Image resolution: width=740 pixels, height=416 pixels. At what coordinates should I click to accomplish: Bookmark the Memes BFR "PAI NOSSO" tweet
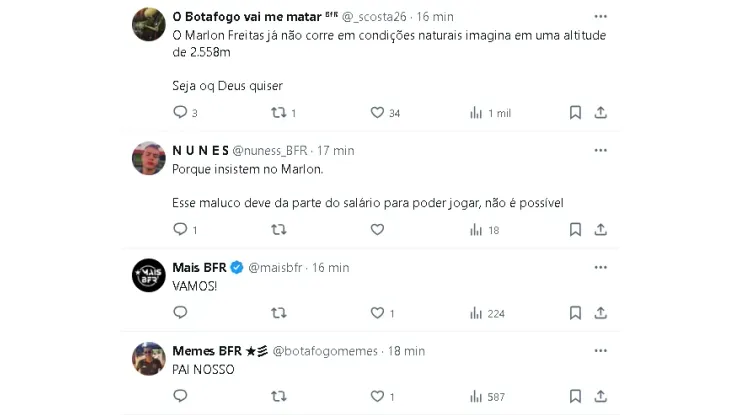(575, 397)
